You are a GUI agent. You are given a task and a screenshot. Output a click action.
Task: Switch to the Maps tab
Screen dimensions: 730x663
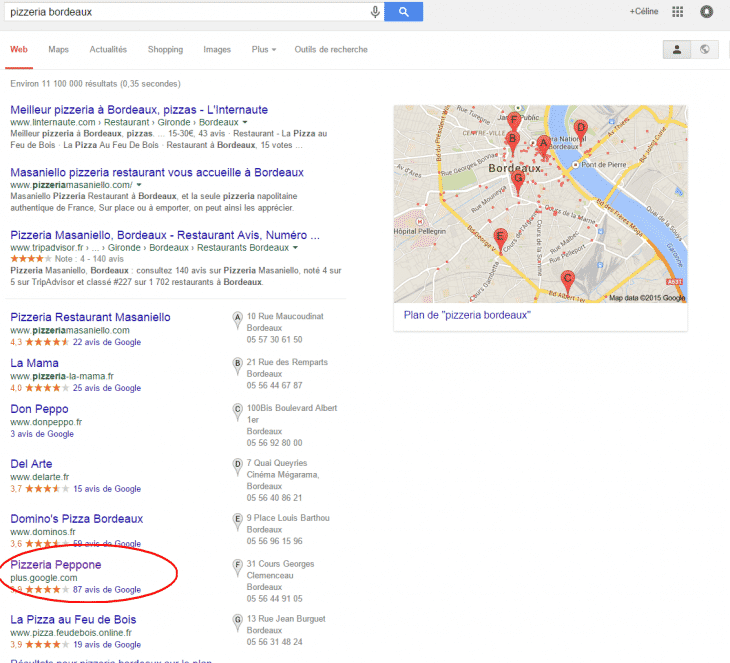point(59,49)
